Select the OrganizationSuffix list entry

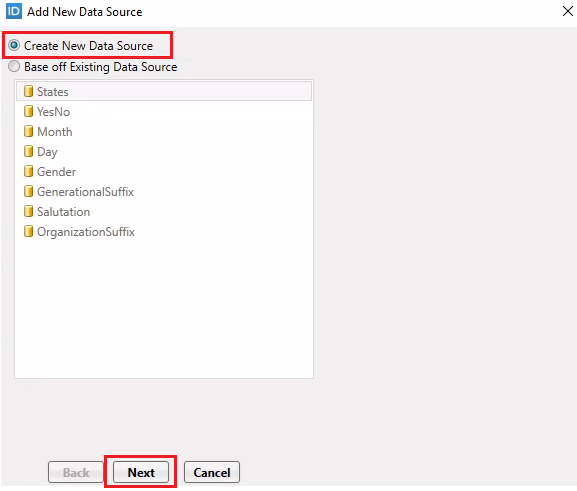pos(164,232)
